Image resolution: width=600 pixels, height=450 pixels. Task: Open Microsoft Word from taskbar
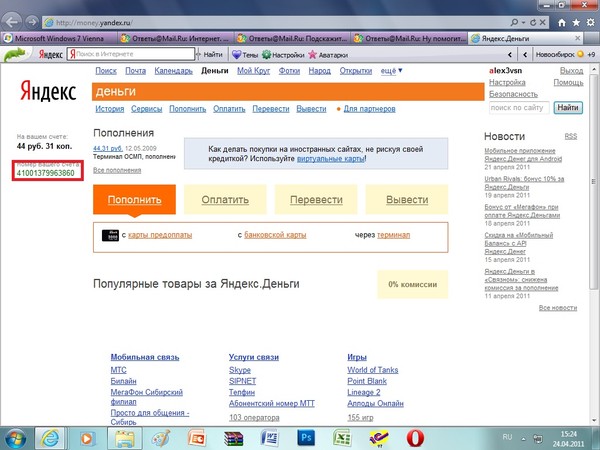tap(270, 439)
